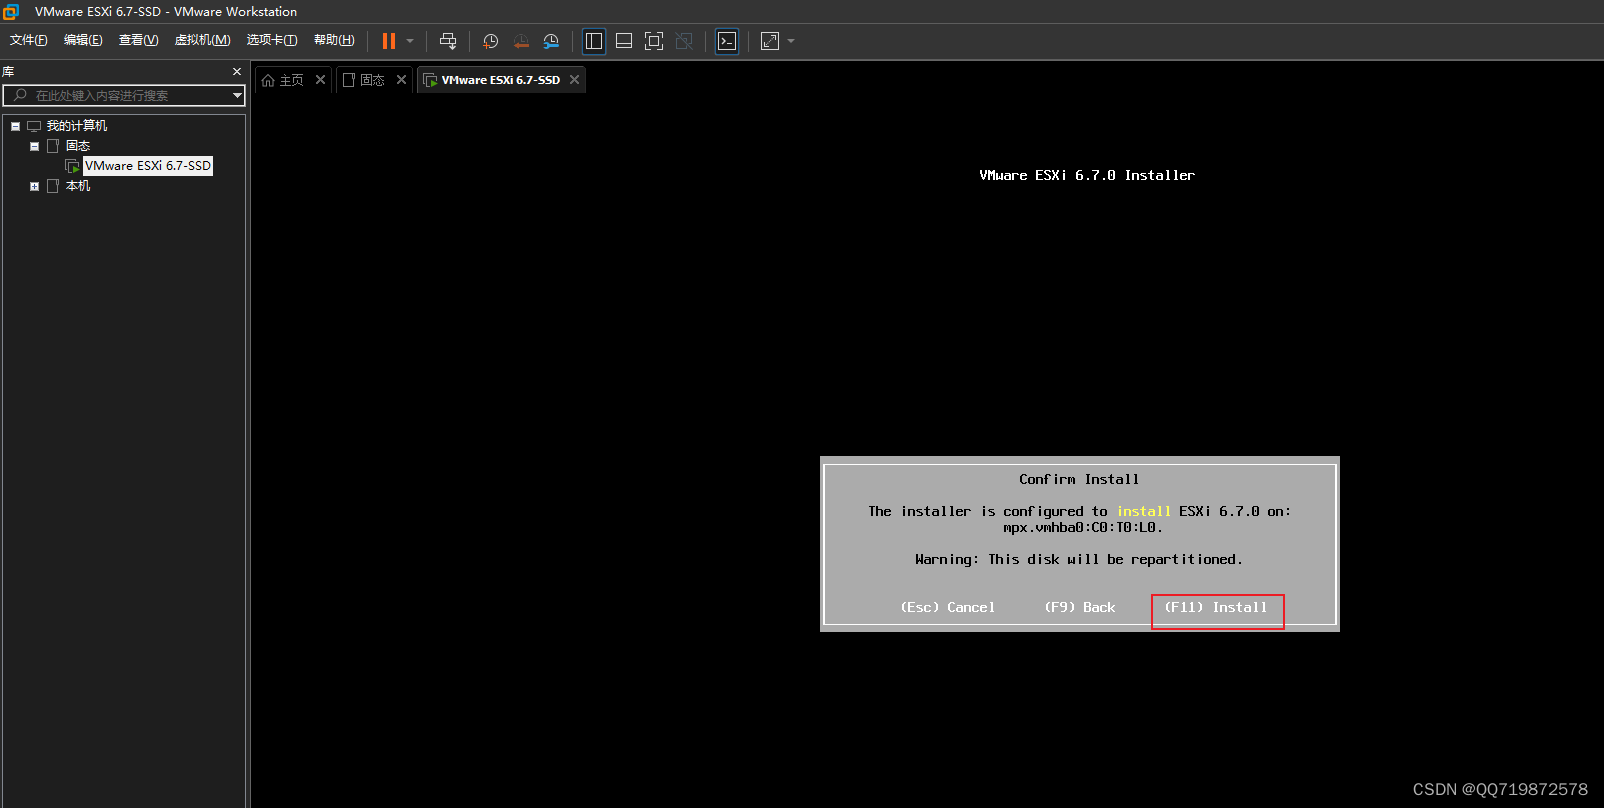Screen dimensions: 1604x808
Task: Switch to the 固态 tab
Action: pos(364,80)
